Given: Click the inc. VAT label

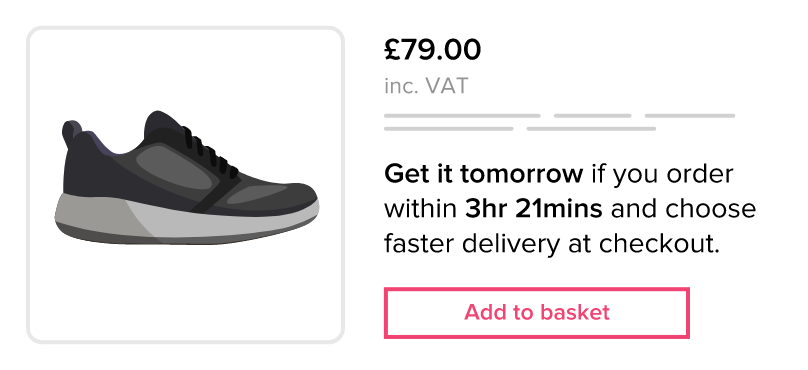Looking at the screenshot, I should pos(426,86).
